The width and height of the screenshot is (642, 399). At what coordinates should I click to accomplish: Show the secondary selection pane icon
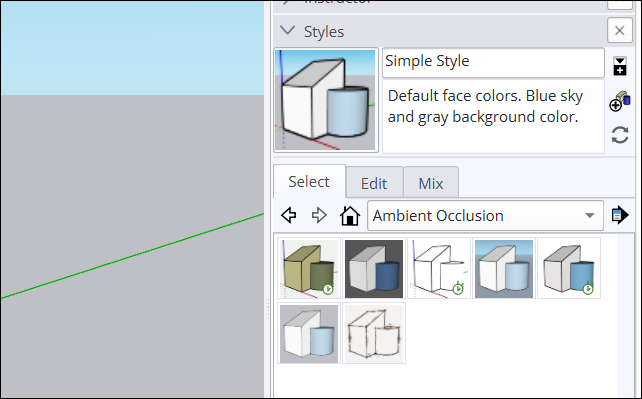coord(619,66)
